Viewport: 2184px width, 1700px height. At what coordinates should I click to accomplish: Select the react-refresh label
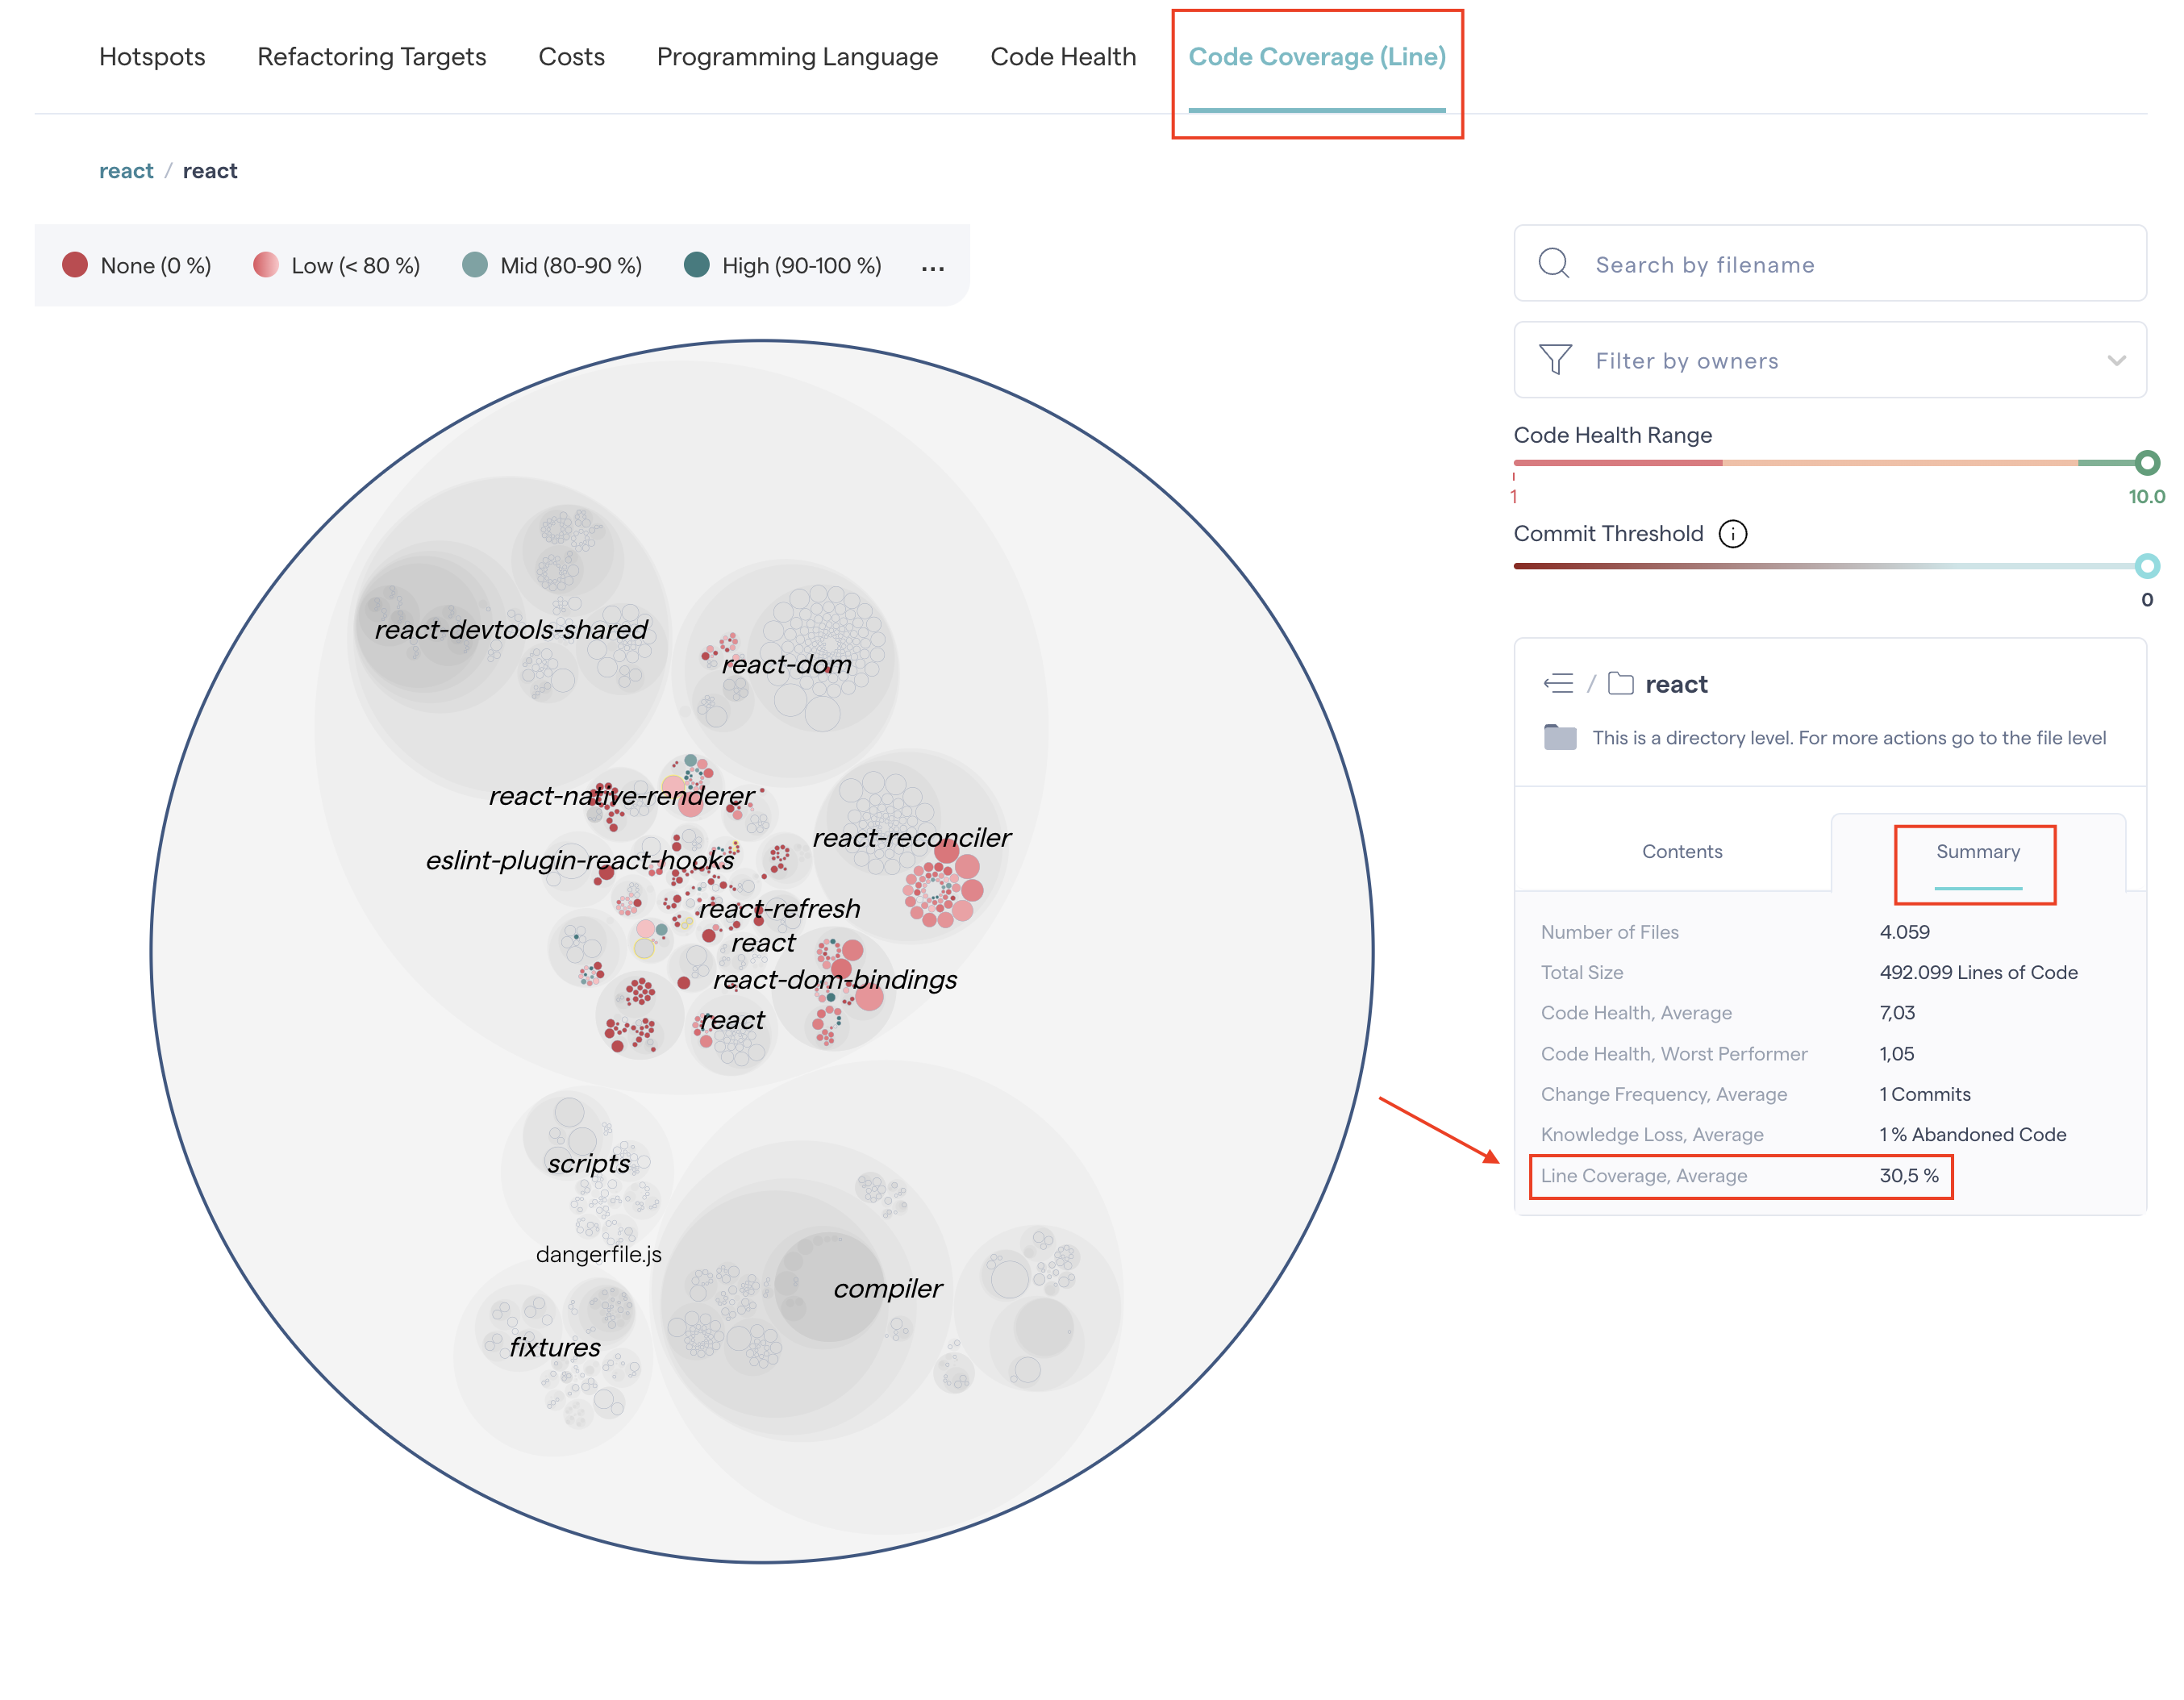tap(779, 909)
